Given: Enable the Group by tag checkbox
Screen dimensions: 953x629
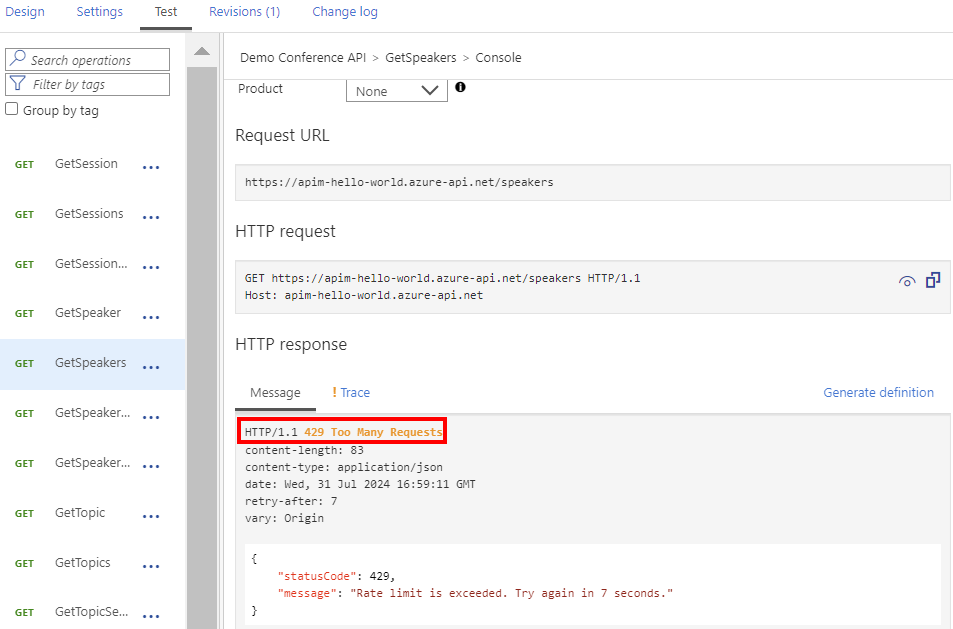Looking at the screenshot, I should 12,110.
